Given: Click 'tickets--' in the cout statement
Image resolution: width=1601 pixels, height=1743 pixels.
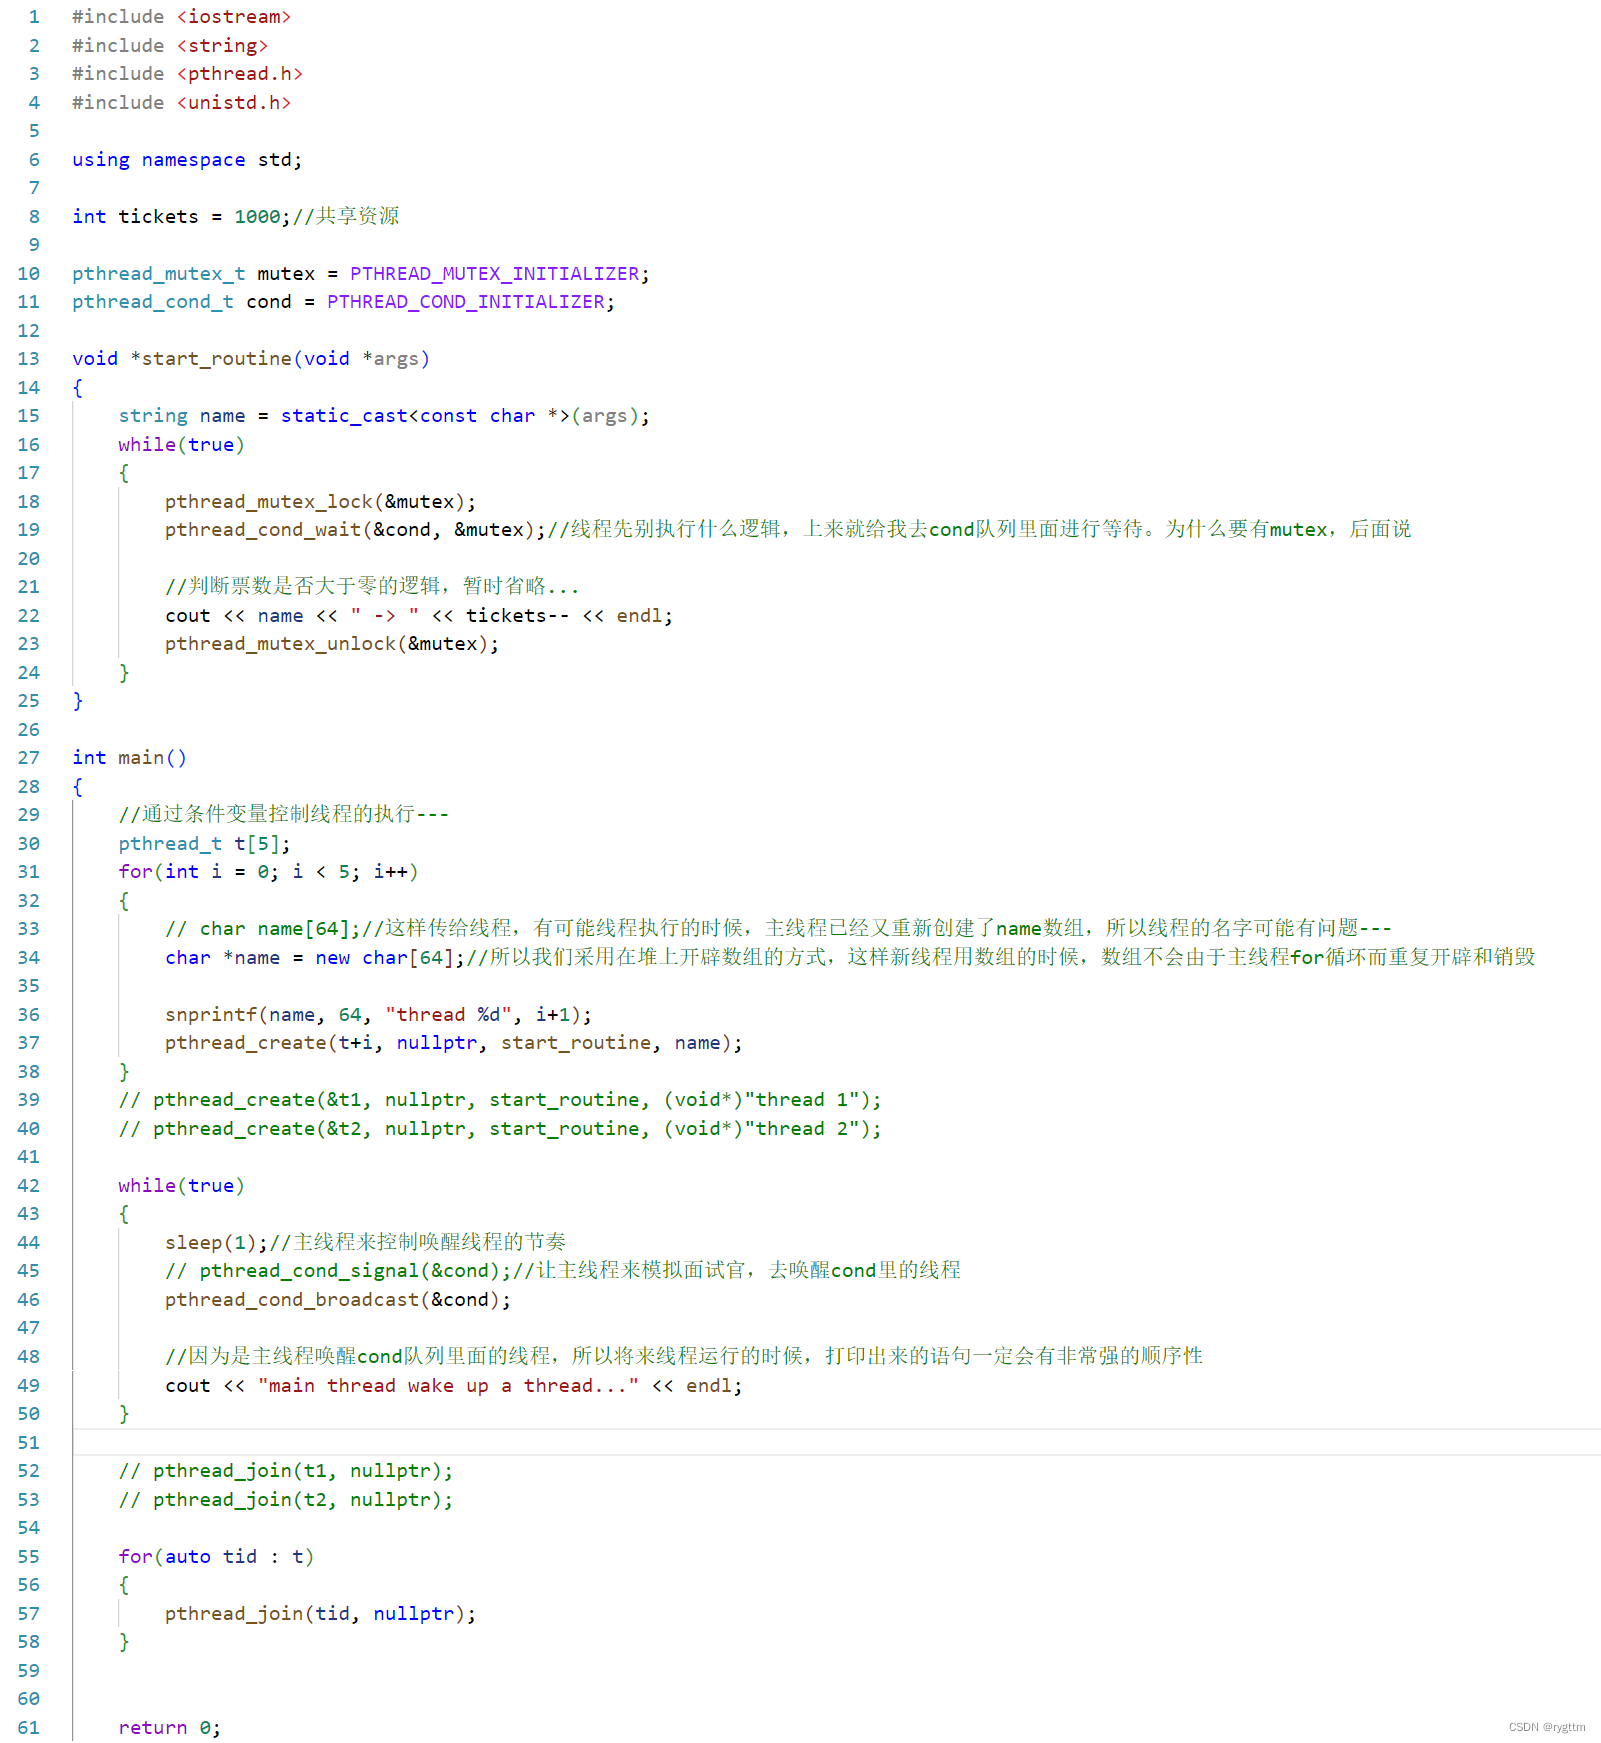Looking at the screenshot, I should (x=518, y=616).
